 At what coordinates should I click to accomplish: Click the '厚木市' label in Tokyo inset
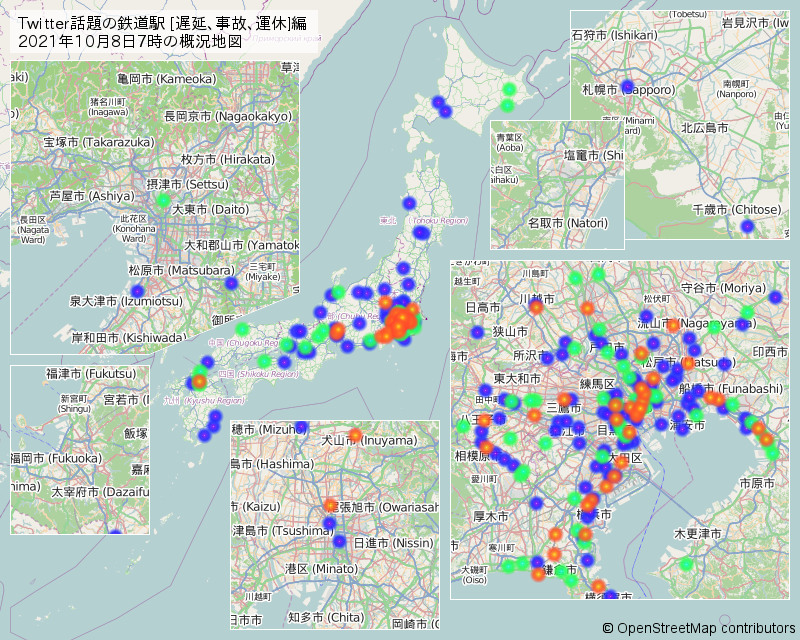(491, 516)
